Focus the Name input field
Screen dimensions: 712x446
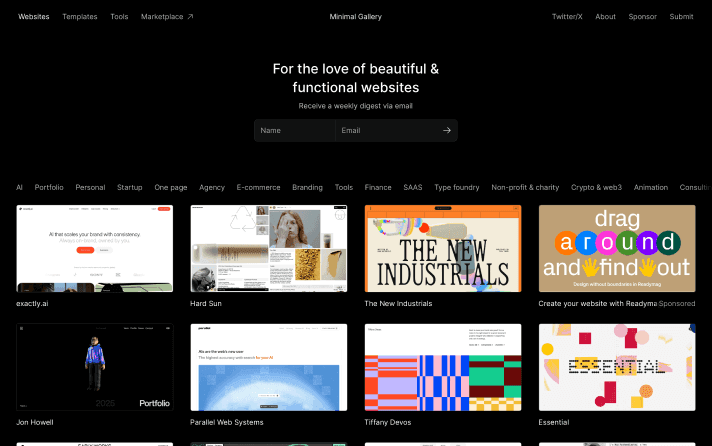click(x=295, y=130)
